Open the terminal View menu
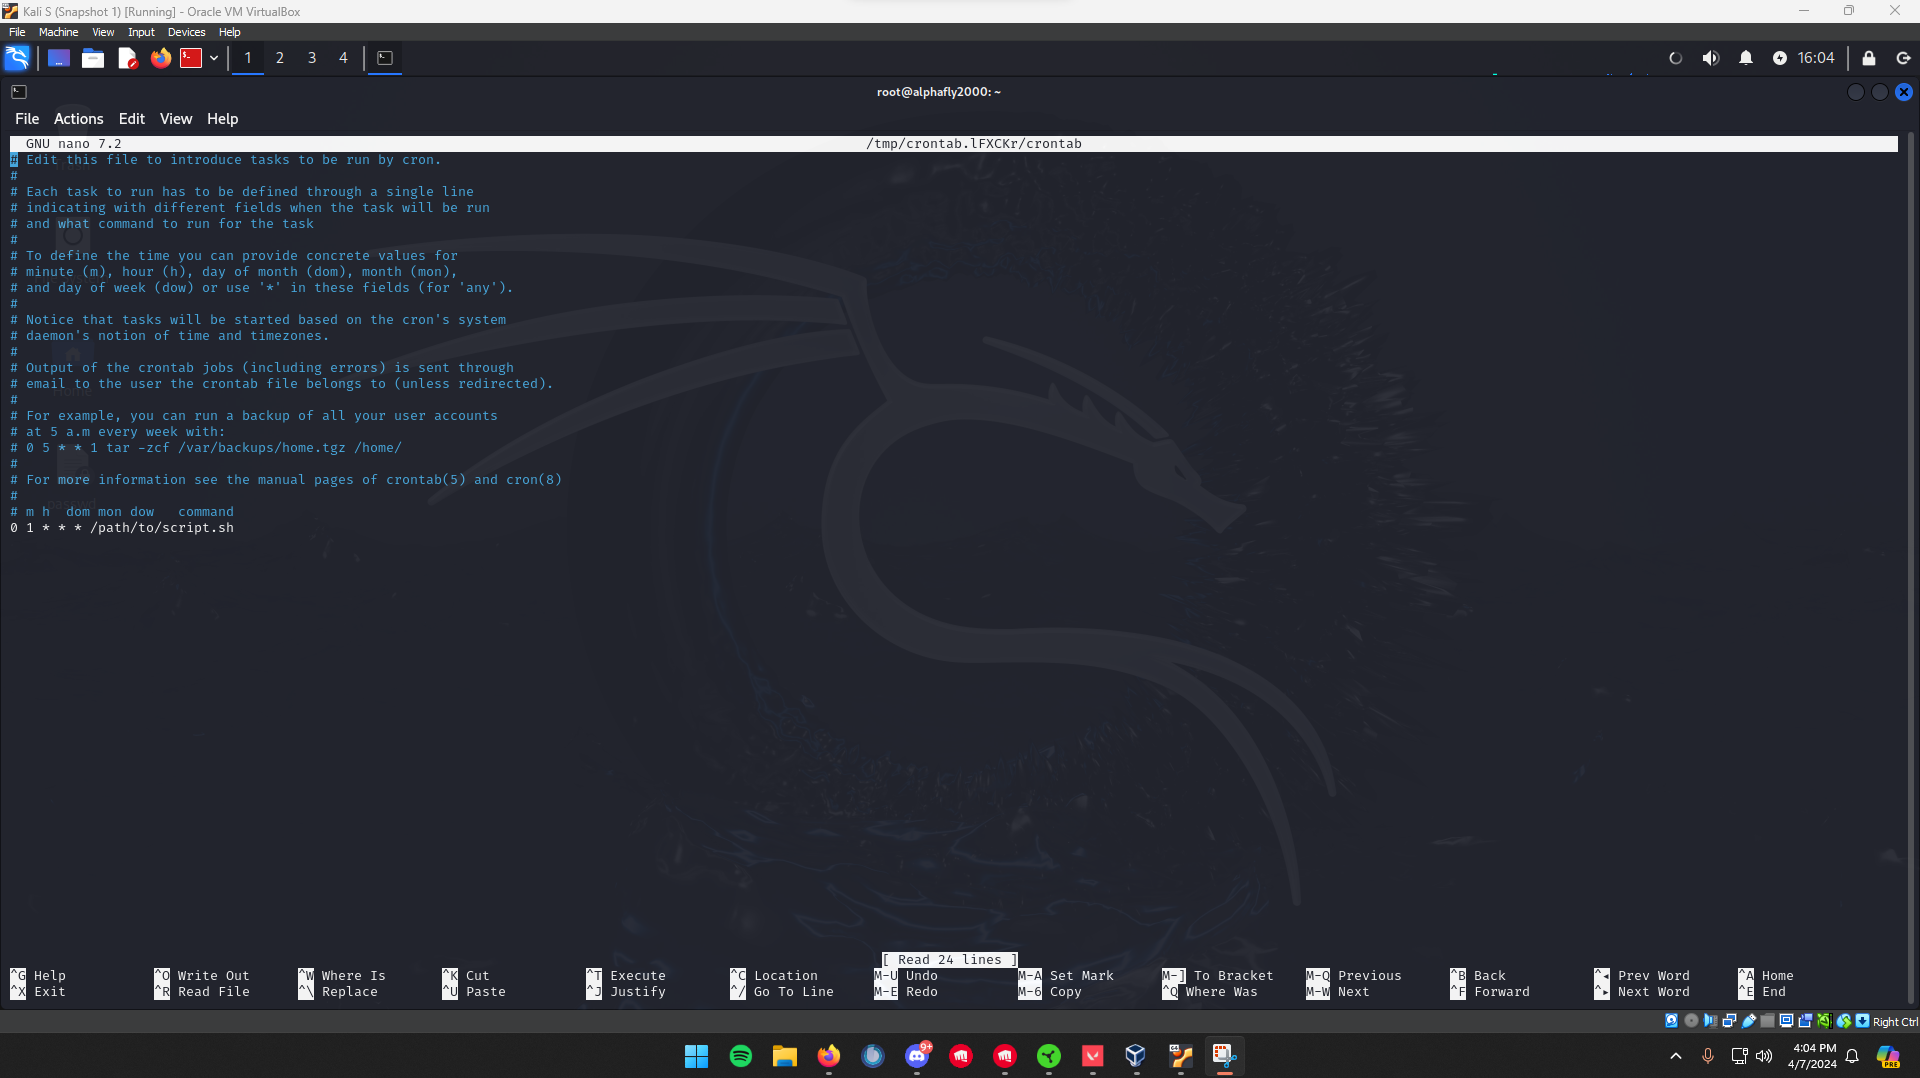 (176, 119)
